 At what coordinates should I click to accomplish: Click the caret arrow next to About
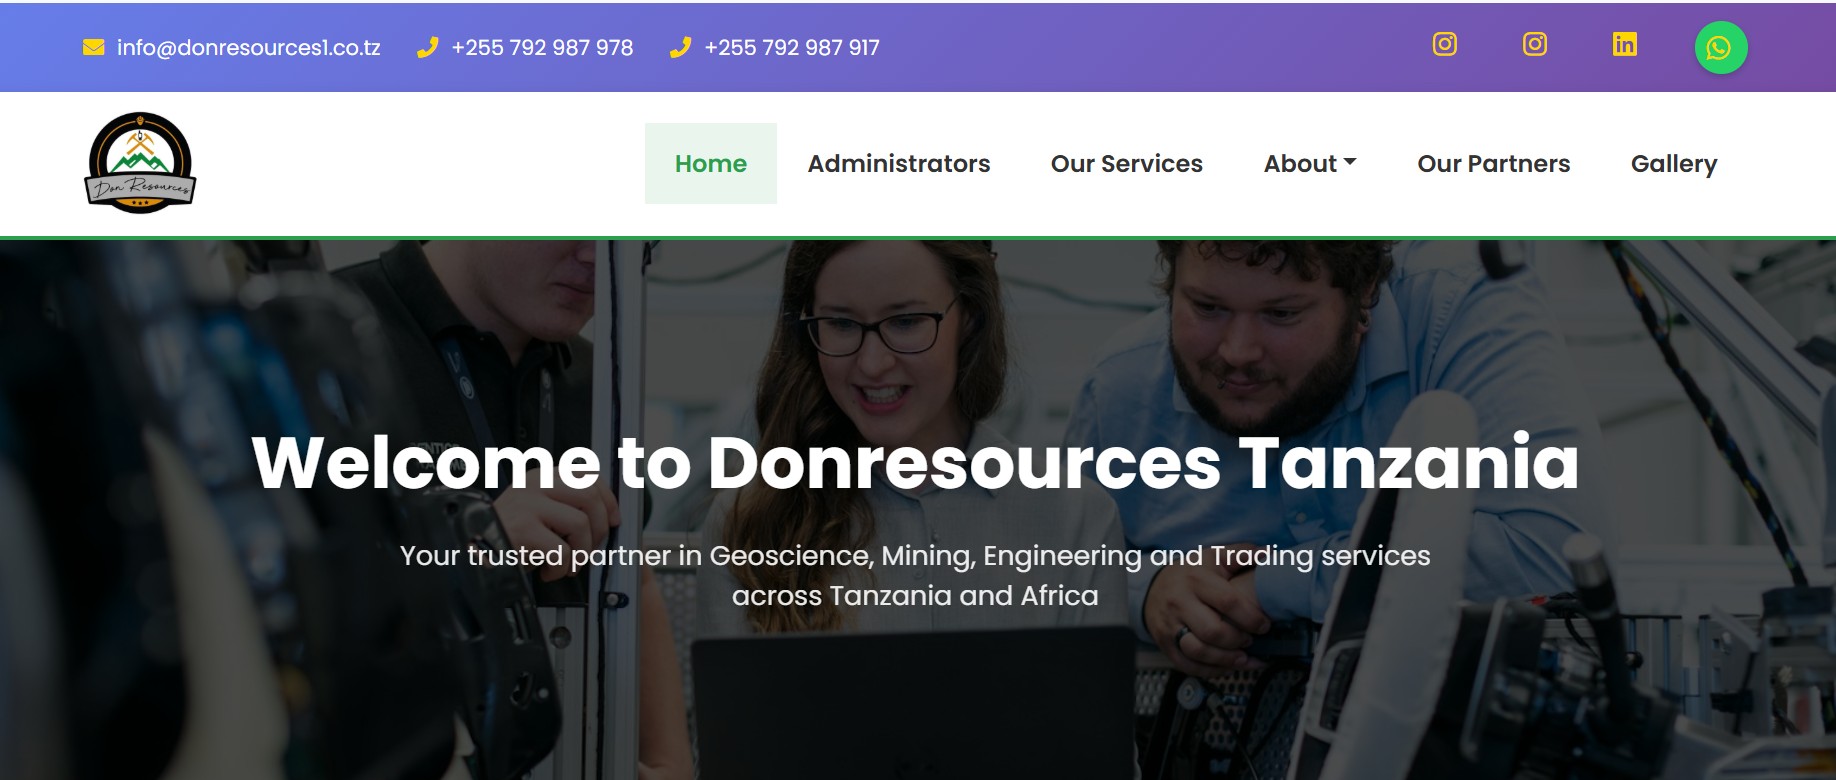pos(1350,161)
